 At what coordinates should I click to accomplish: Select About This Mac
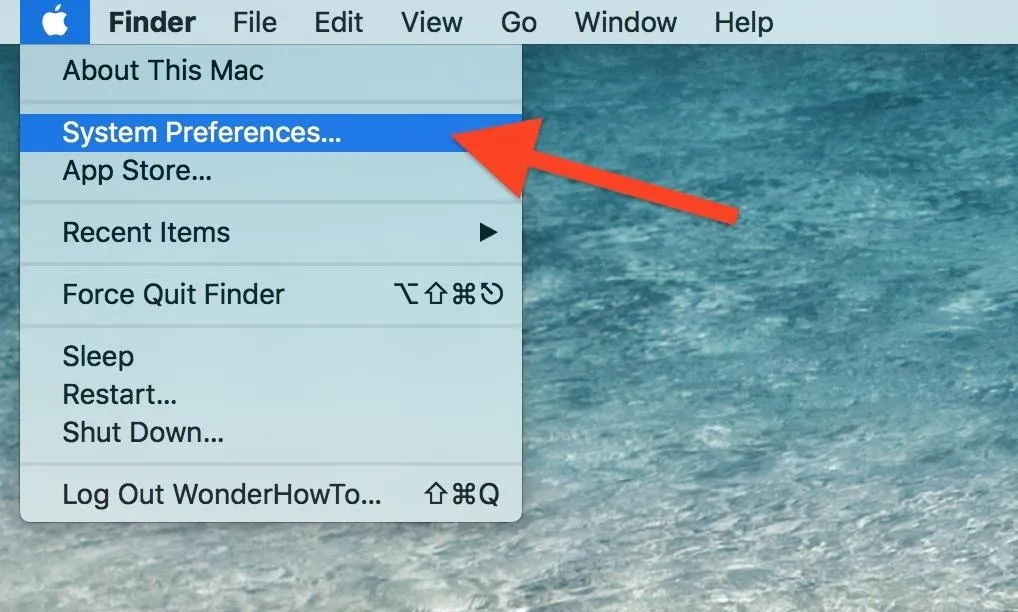[x=271, y=71]
